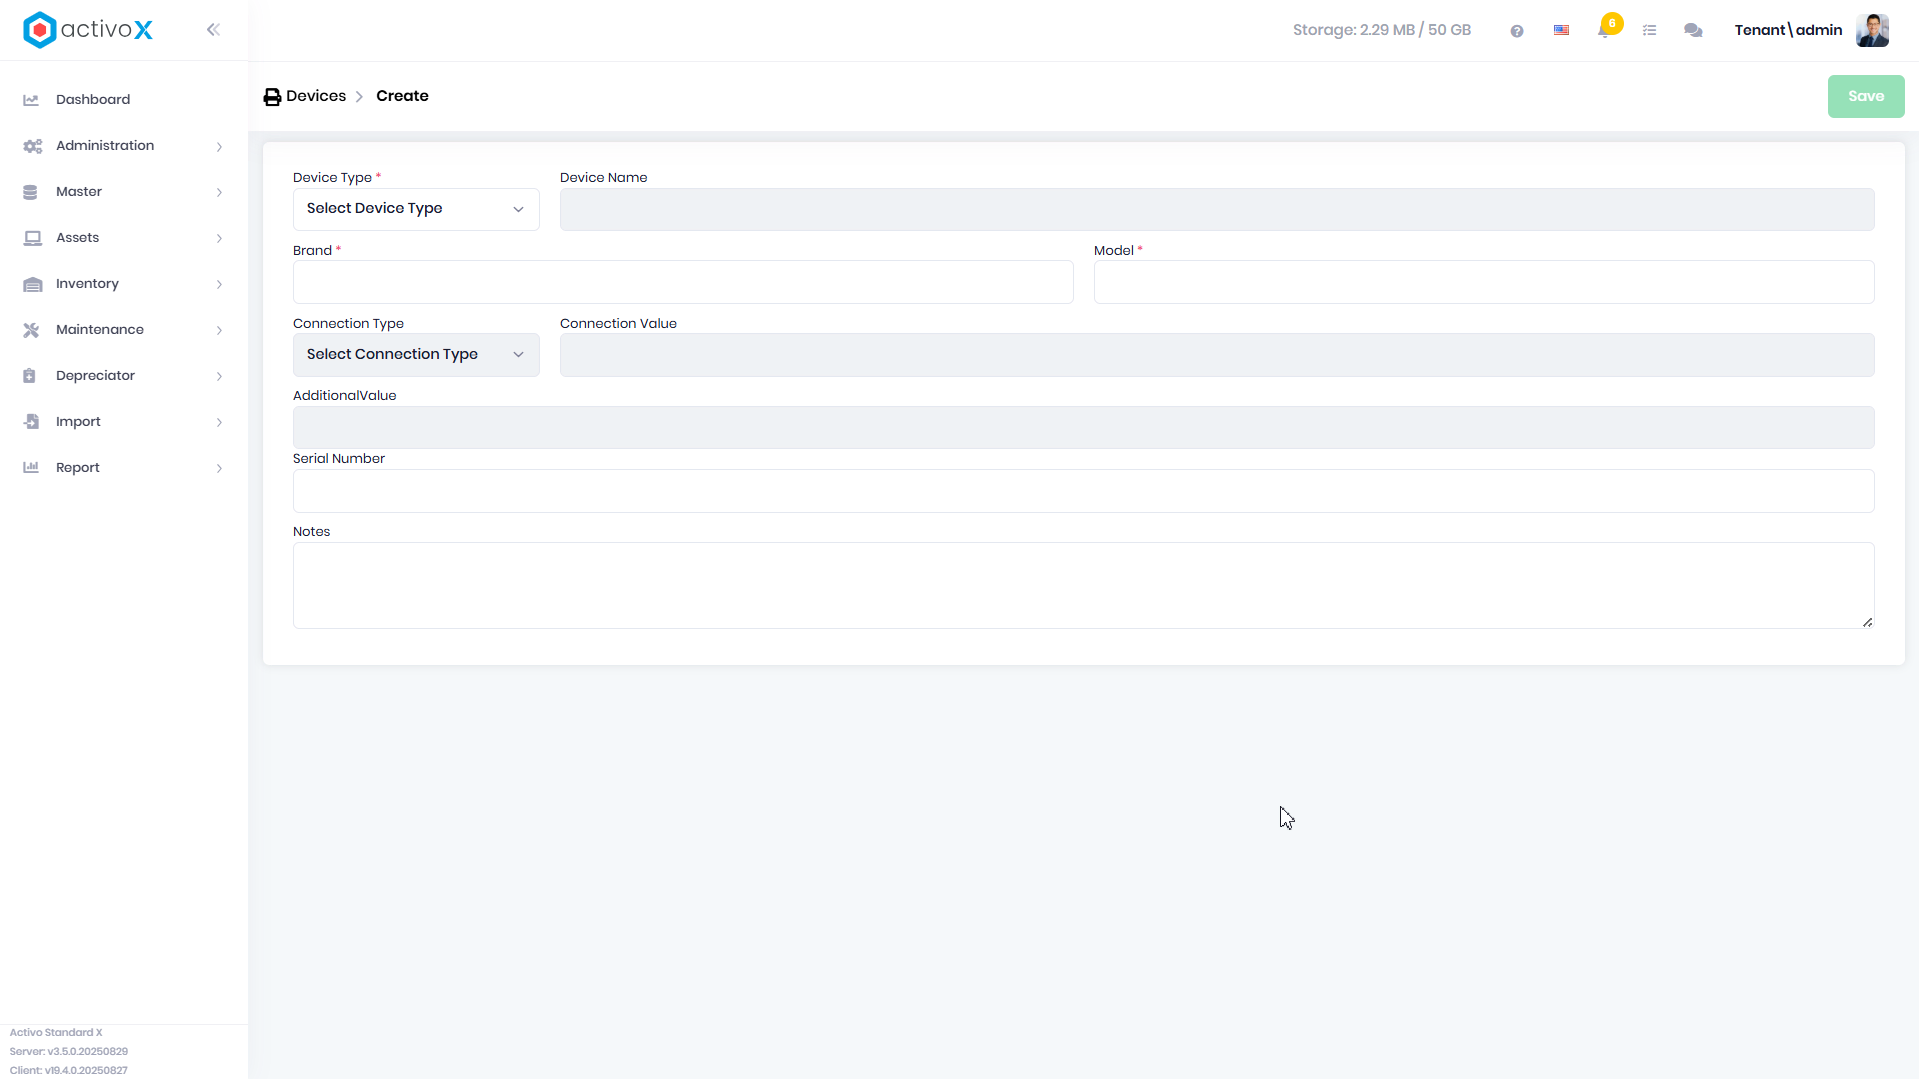
Task: Expand Depreciator submenu chevron
Action: tap(219, 377)
